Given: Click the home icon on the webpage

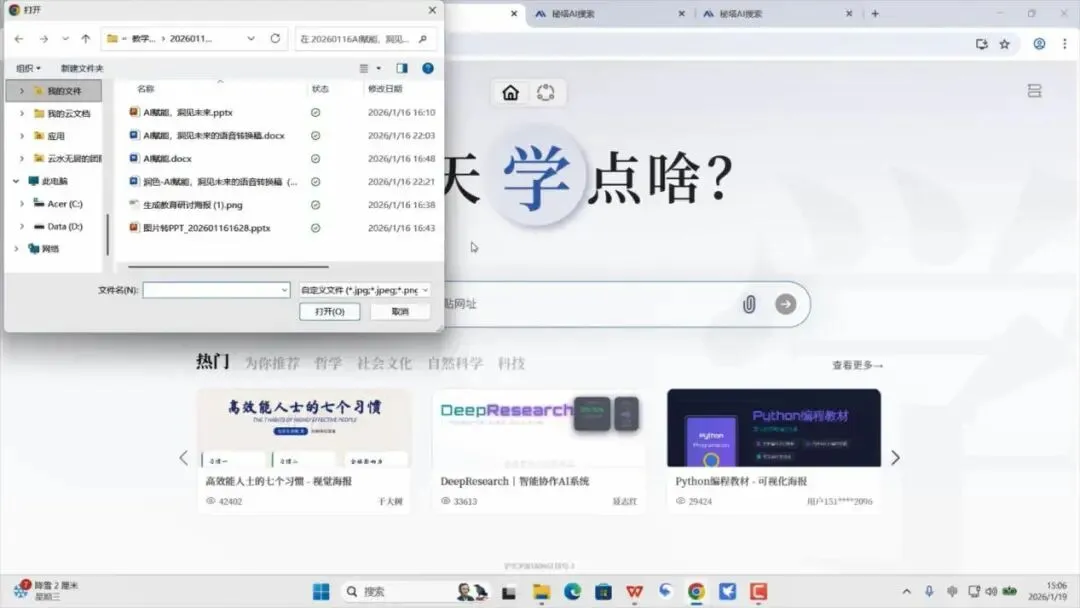Looking at the screenshot, I should click(510, 92).
